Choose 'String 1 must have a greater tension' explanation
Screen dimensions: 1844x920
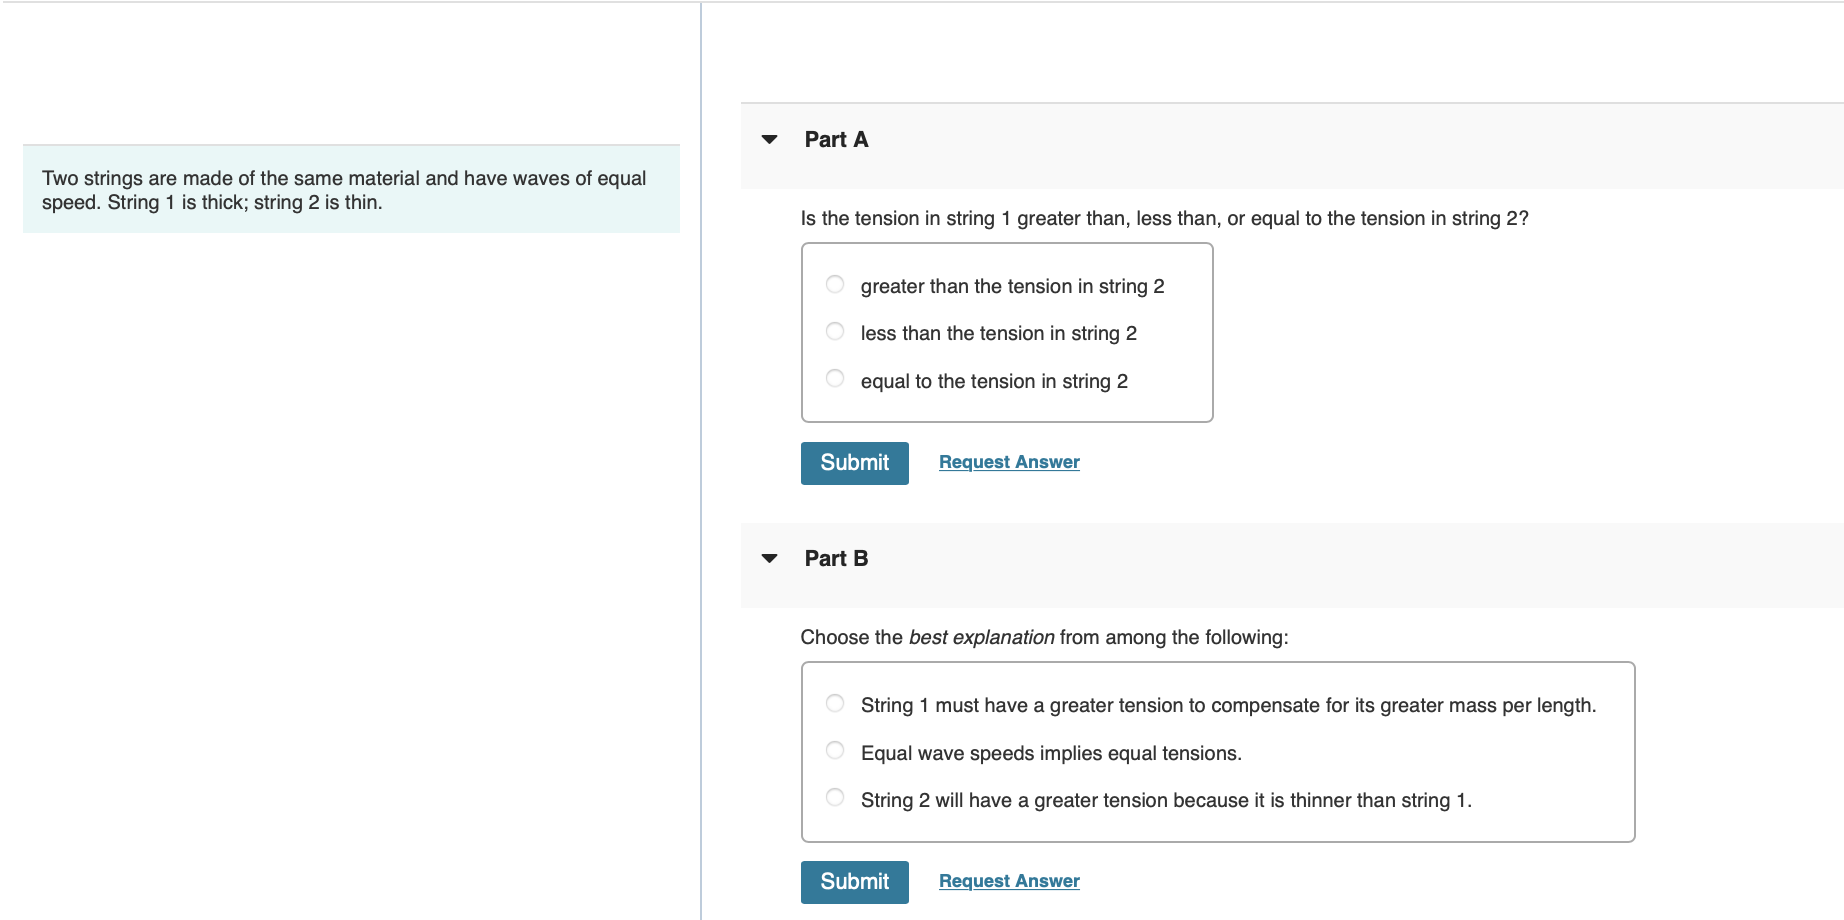835,704
